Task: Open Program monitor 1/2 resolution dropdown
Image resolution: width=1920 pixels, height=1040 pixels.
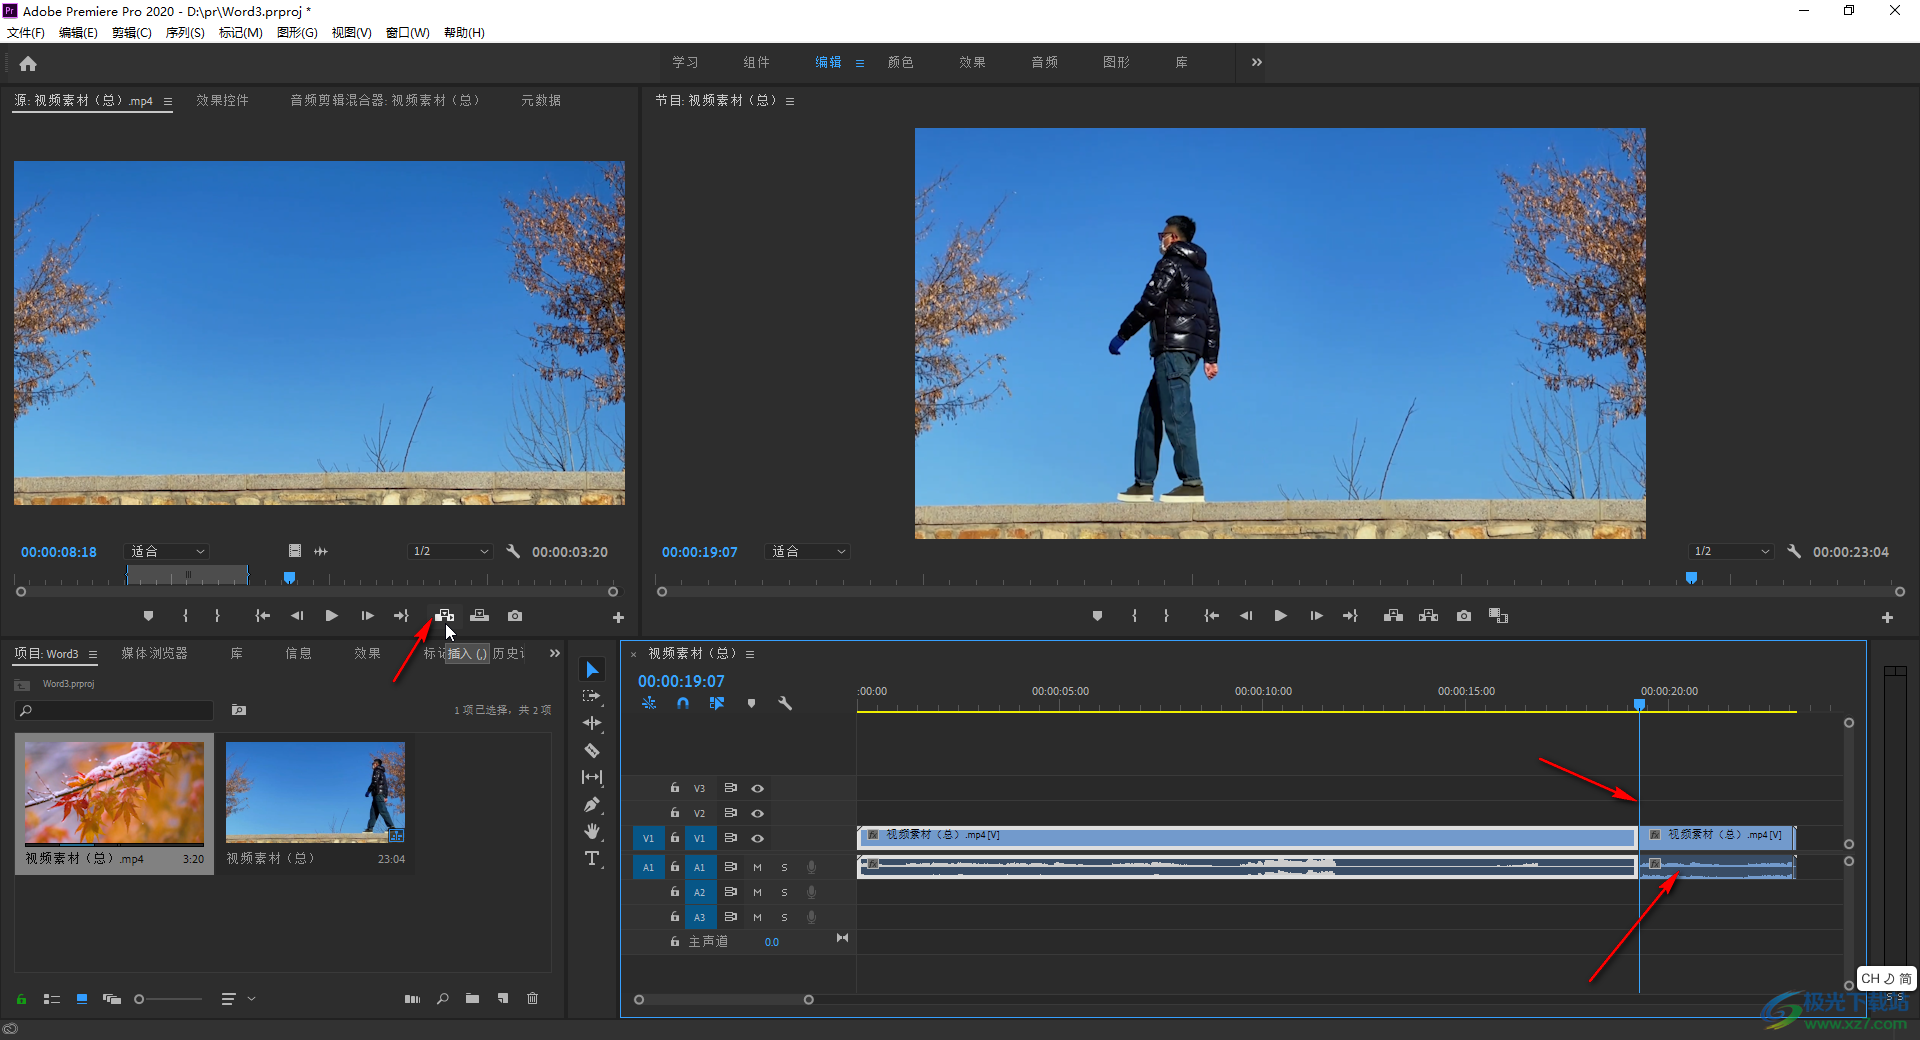Action: click(x=1731, y=551)
